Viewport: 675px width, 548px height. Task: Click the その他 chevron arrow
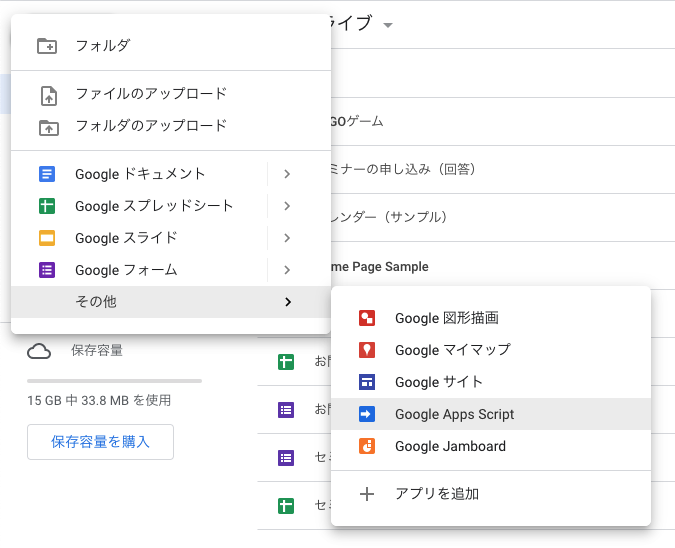(288, 302)
